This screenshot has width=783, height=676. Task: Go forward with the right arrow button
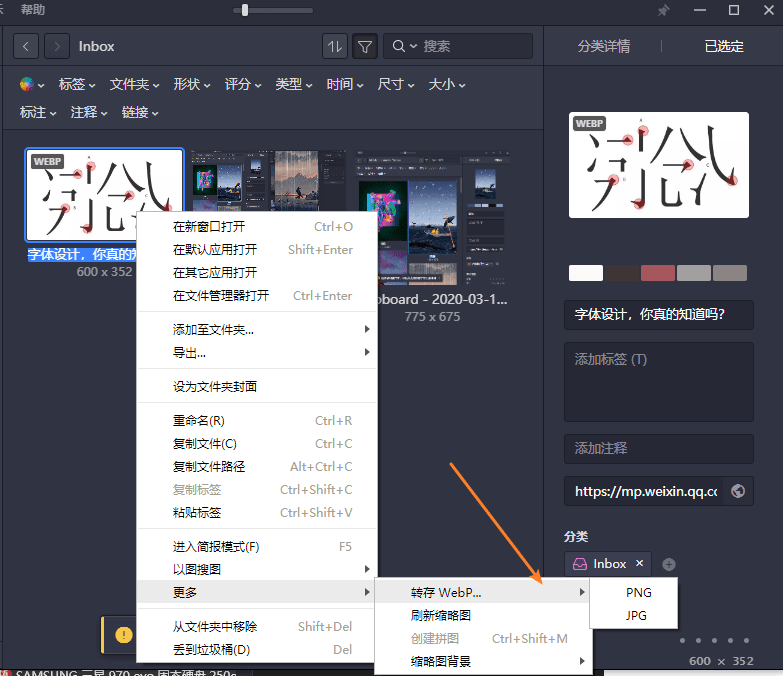(x=57, y=46)
